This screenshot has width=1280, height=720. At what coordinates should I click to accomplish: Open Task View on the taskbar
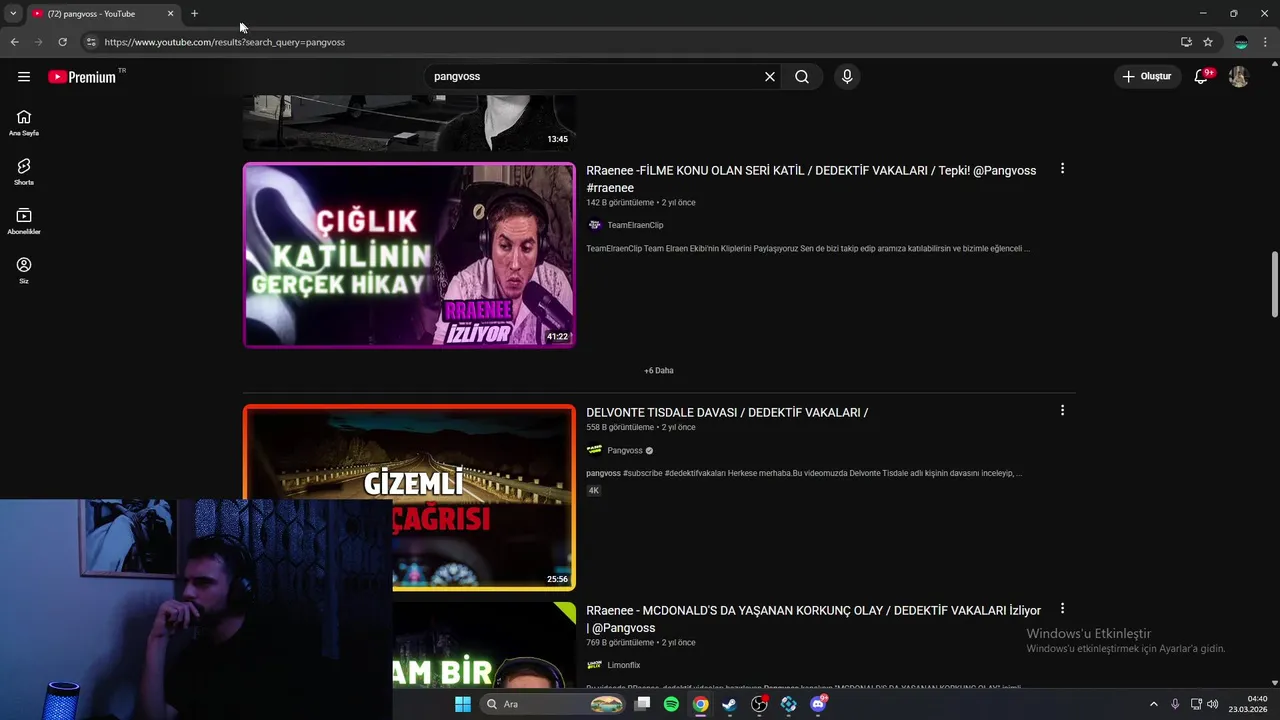click(643, 704)
